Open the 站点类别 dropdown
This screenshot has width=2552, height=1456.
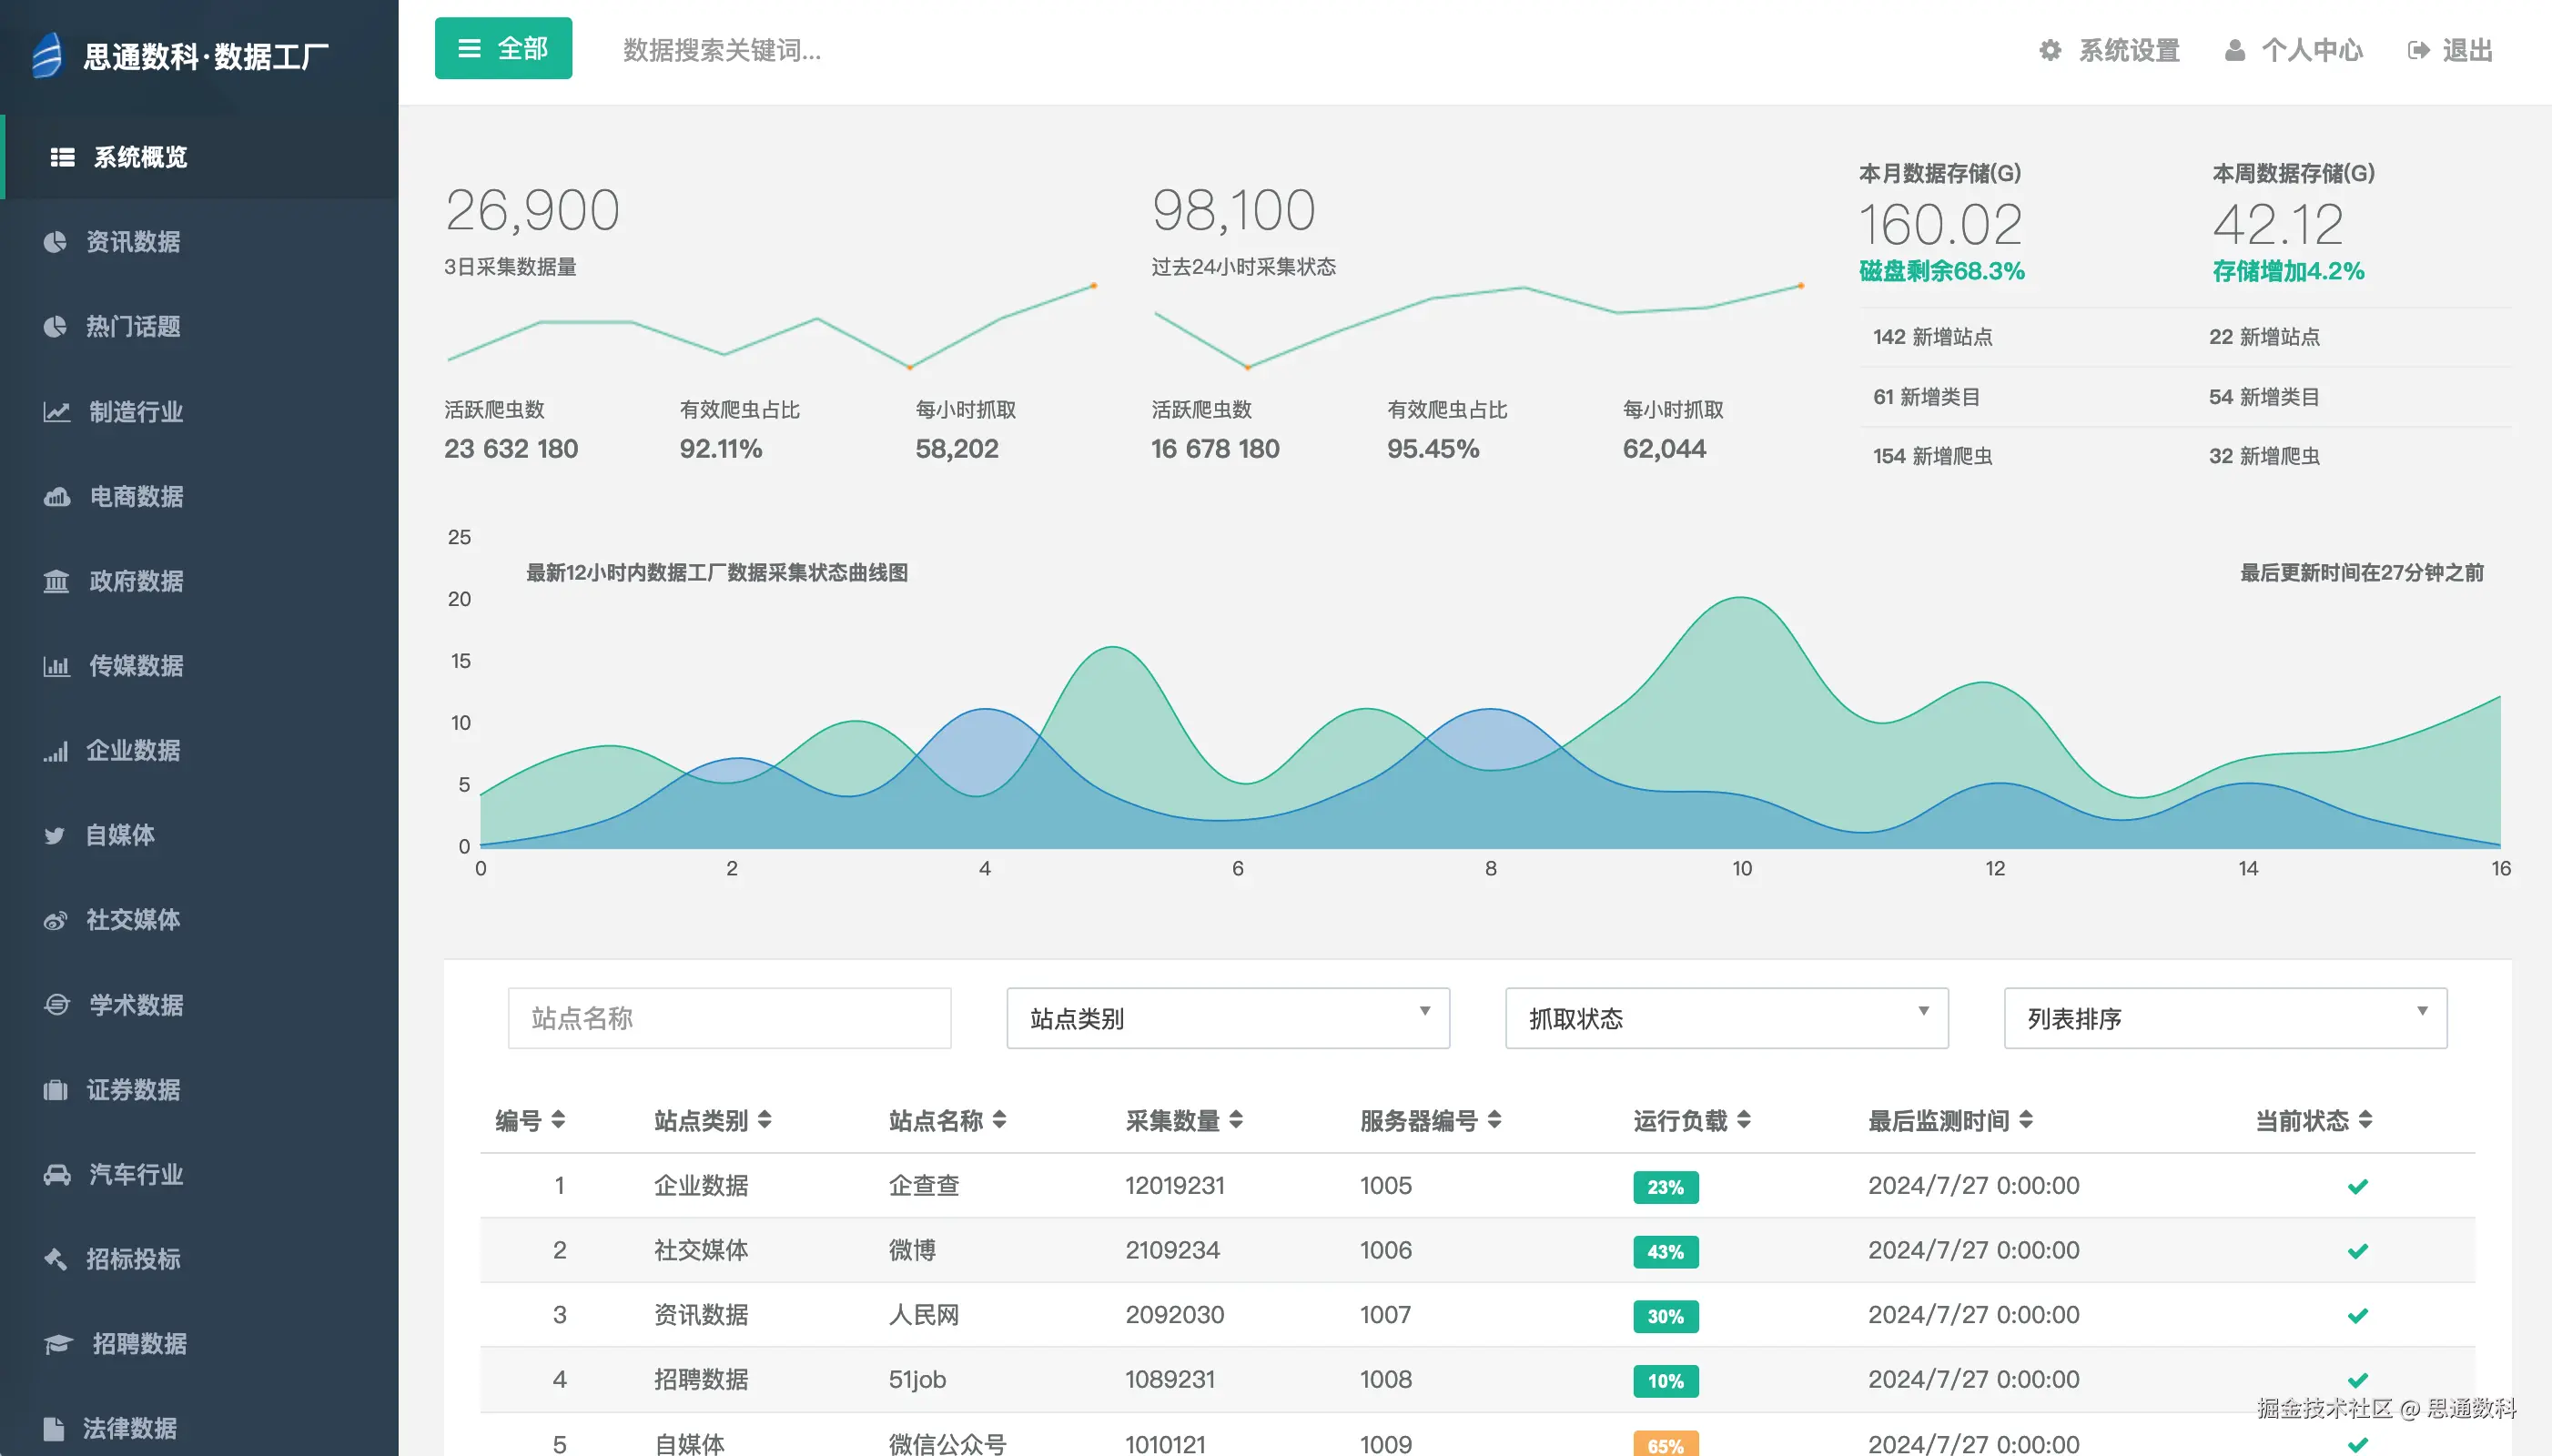point(1227,1018)
